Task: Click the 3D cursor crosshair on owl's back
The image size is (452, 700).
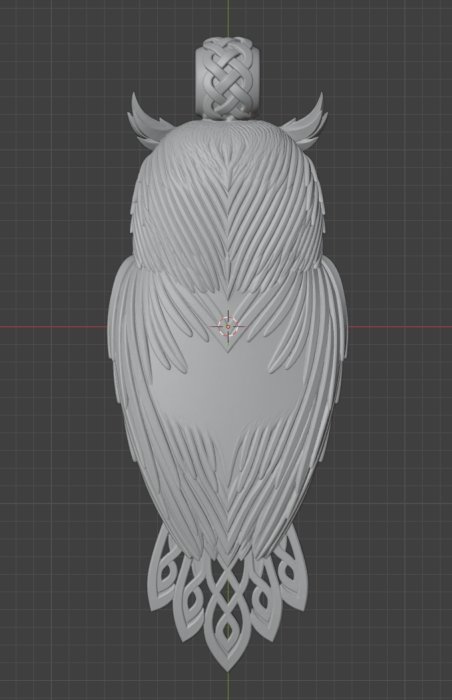Action: pos(228,326)
